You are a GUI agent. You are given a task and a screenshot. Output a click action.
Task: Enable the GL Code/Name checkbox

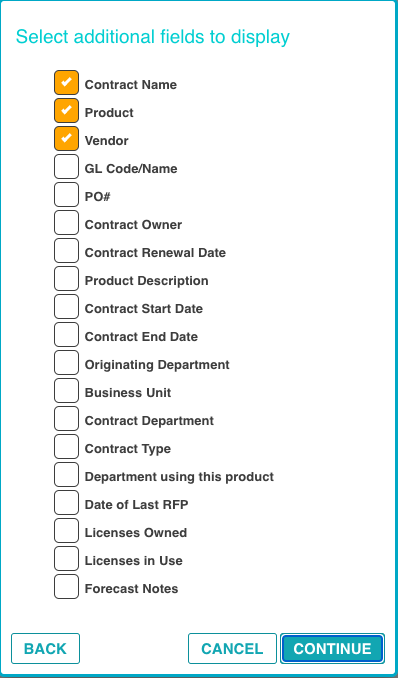coord(66,166)
